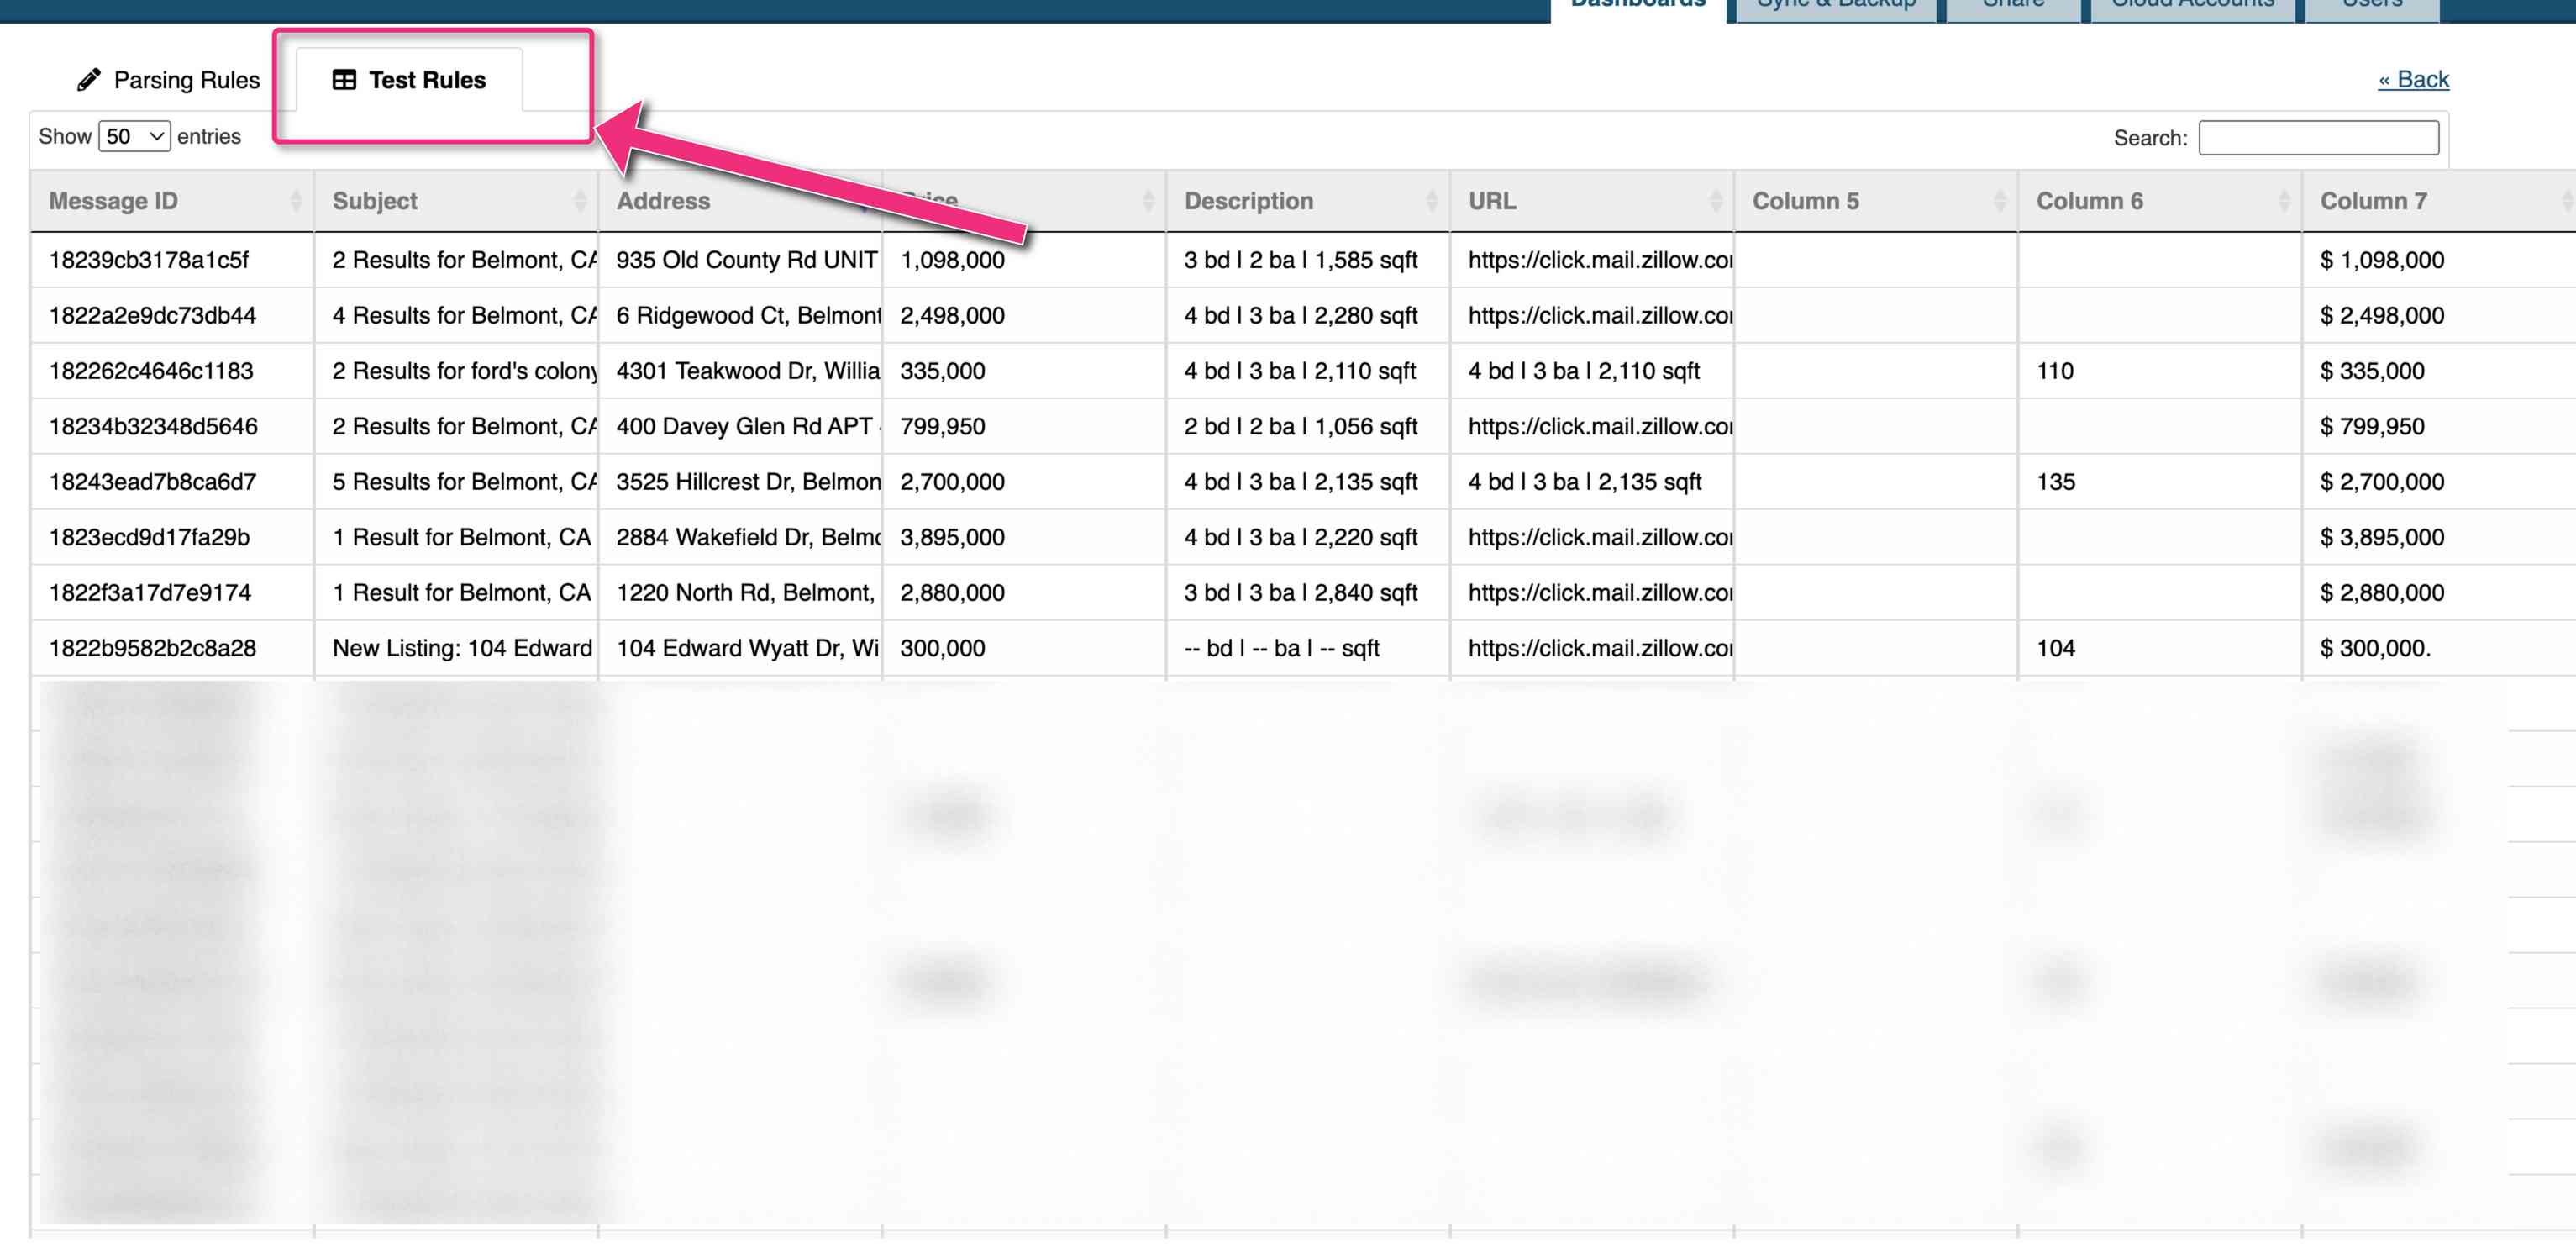Click zillow URL in 18239cb3178a1c5f row
This screenshot has width=2576, height=1248.
pos(1600,260)
